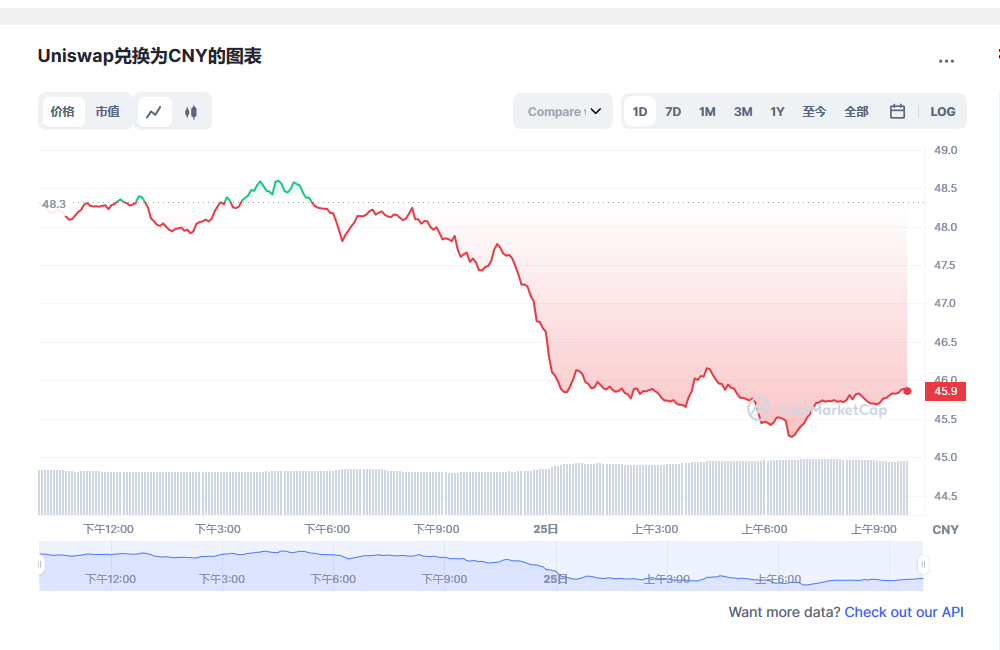The height and width of the screenshot is (650, 1000).
Task: Select the 1Y time range
Action: point(777,112)
